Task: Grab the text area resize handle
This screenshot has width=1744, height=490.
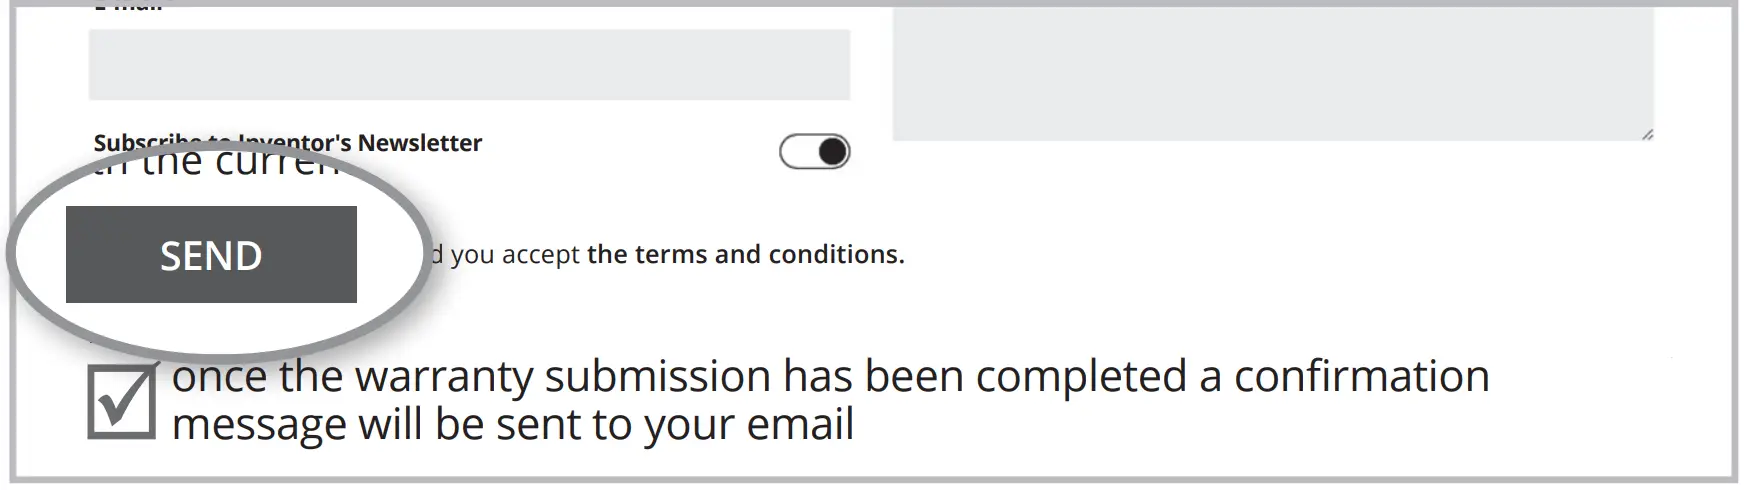Action: click(x=1646, y=134)
